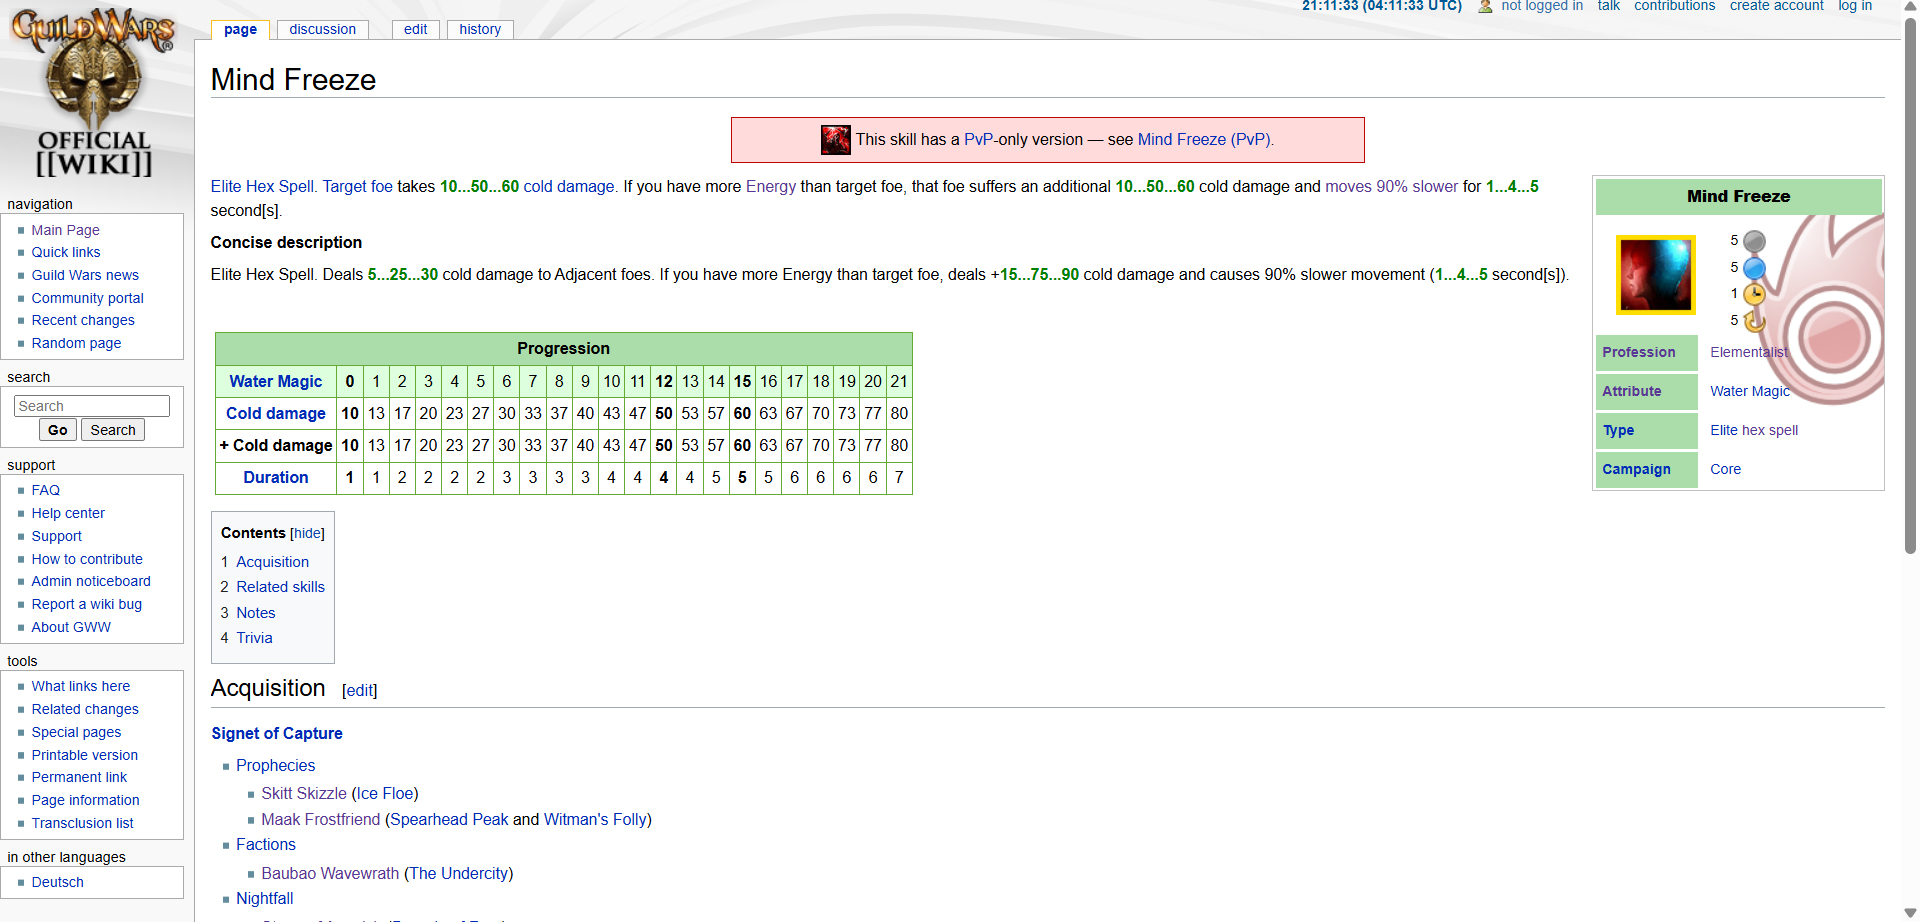This screenshot has height=923, width=1920.
Task: Click moves 90% slower link
Action: coord(1392,187)
